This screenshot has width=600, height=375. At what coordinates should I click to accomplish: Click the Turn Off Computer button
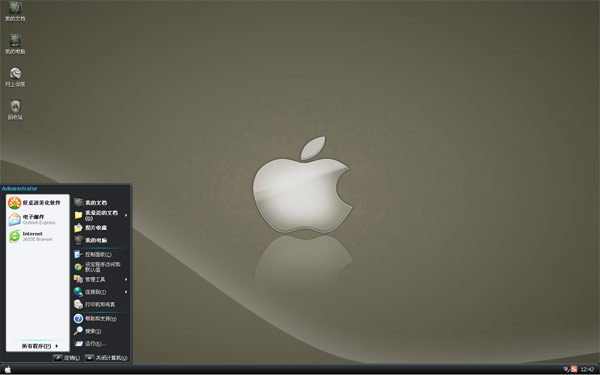click(106, 358)
